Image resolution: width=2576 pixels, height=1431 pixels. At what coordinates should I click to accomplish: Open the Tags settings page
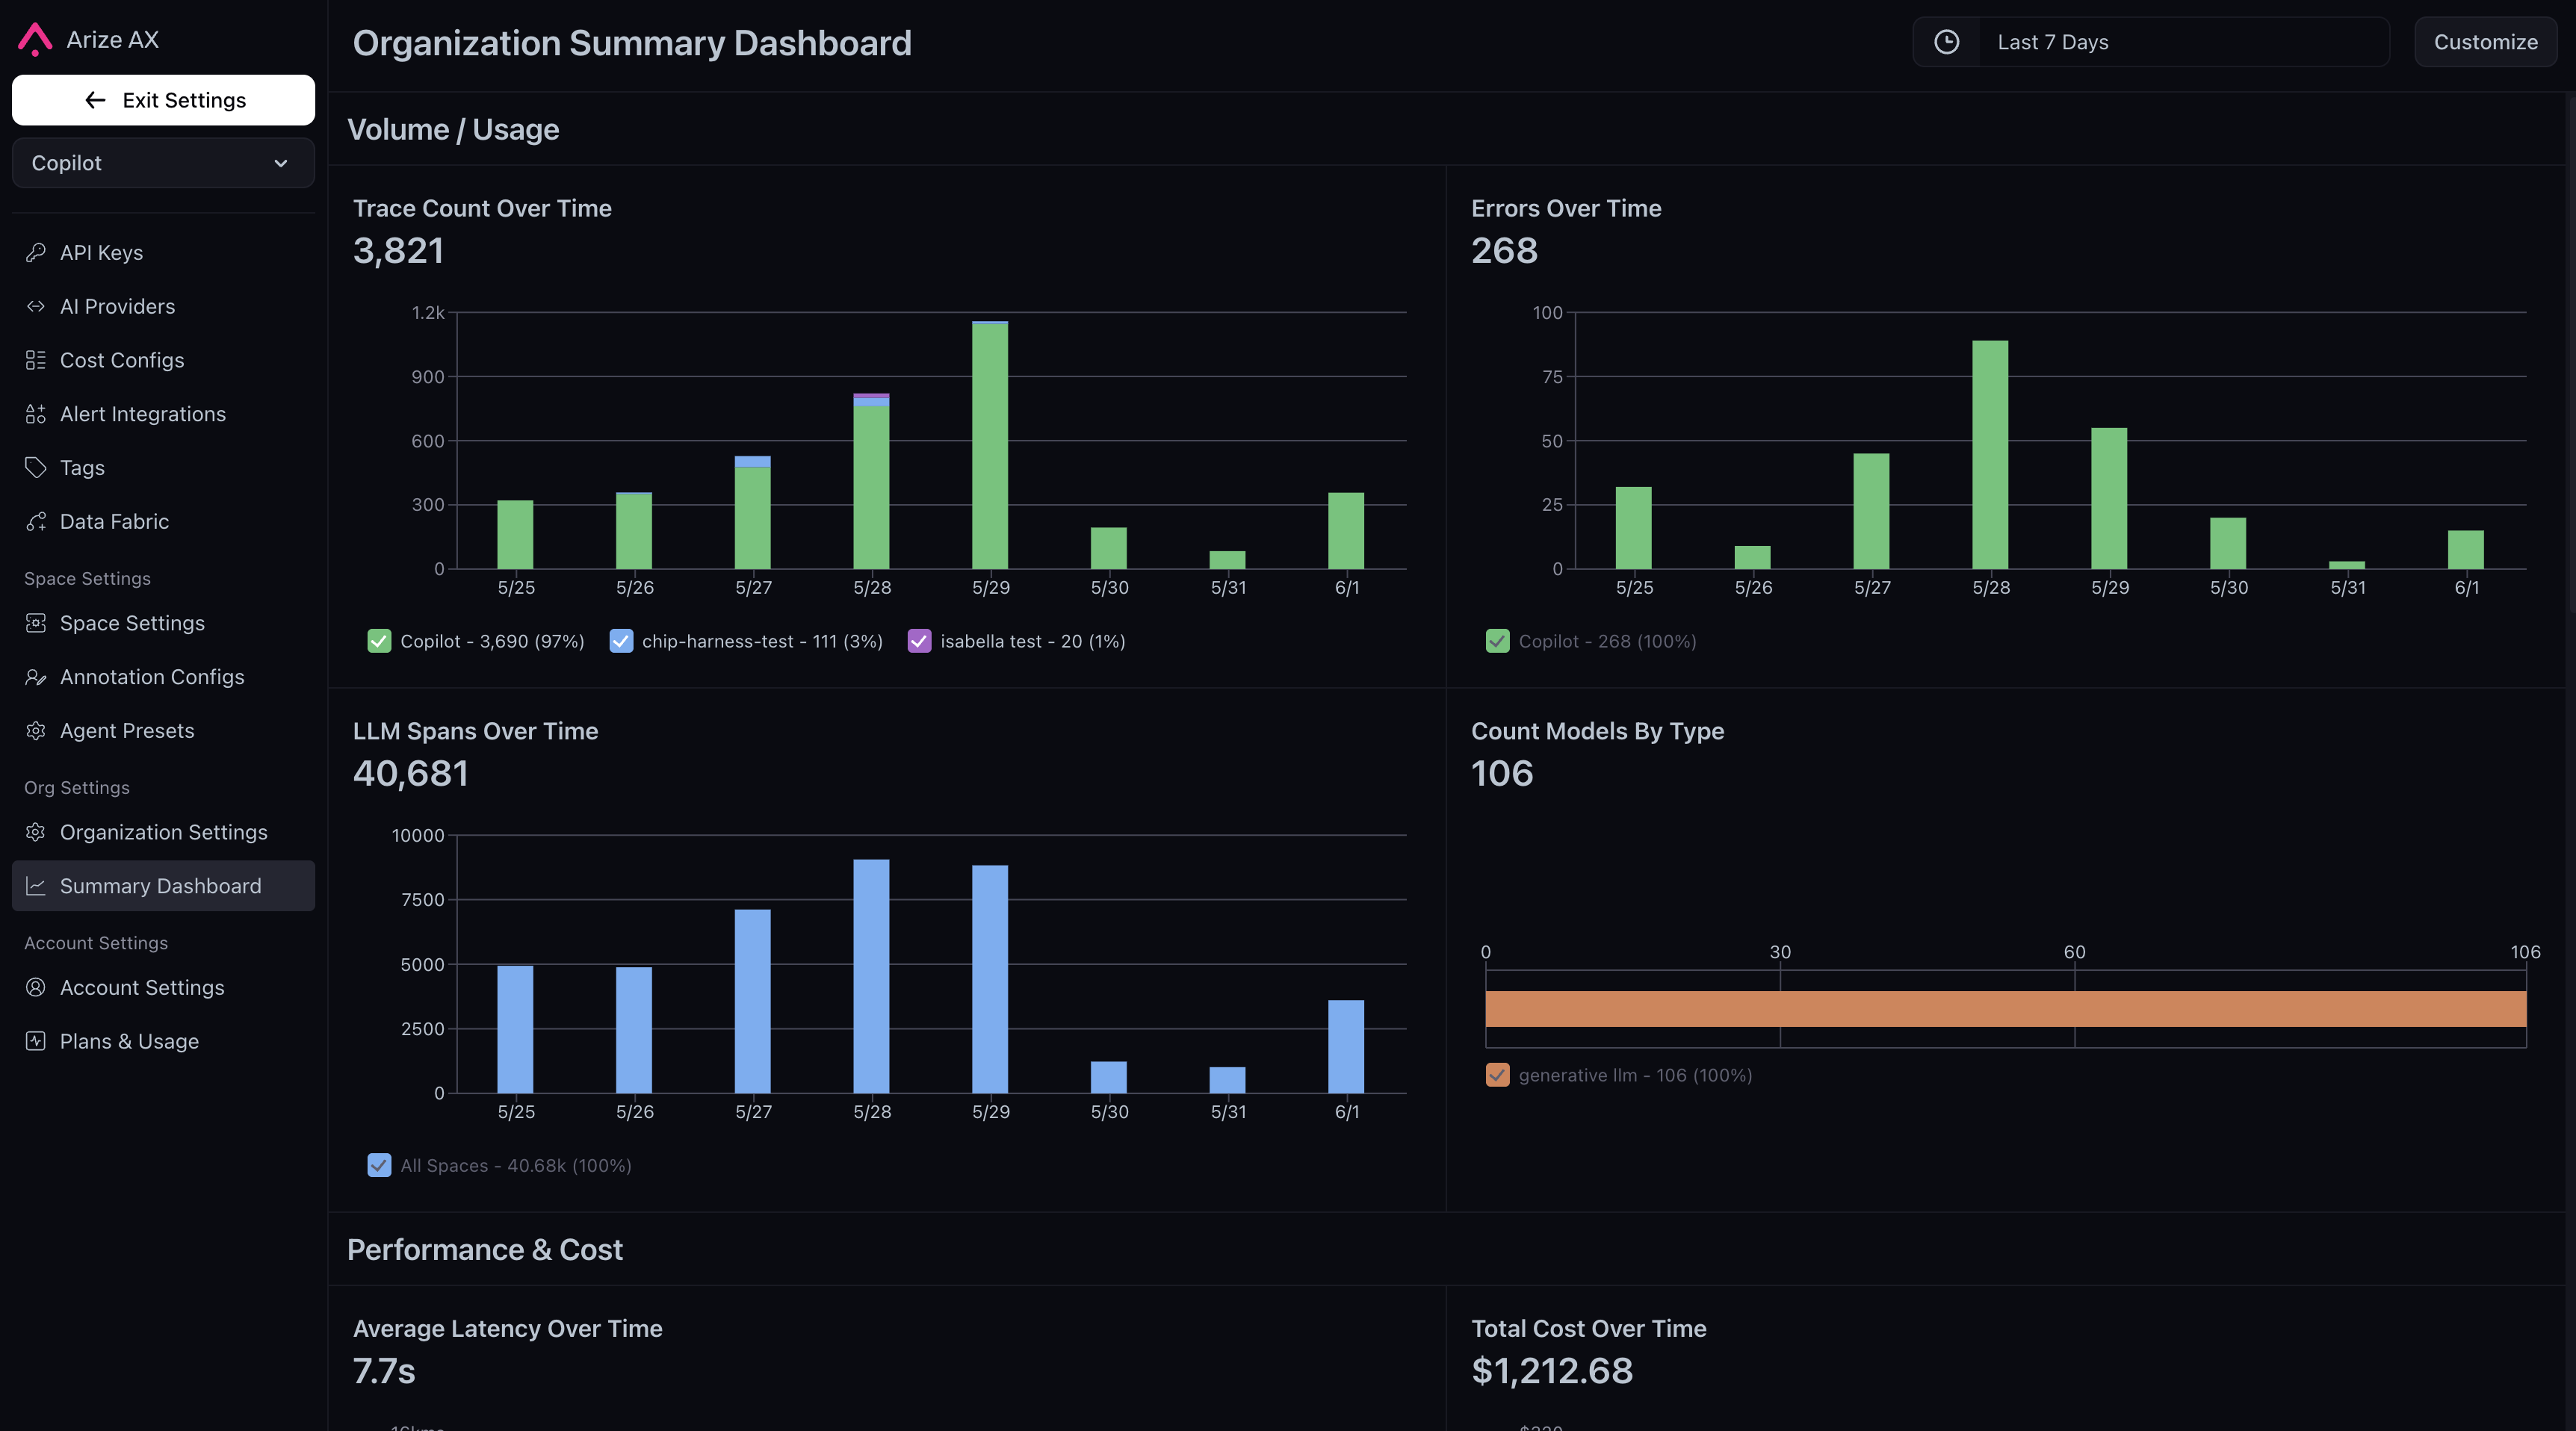click(x=163, y=467)
